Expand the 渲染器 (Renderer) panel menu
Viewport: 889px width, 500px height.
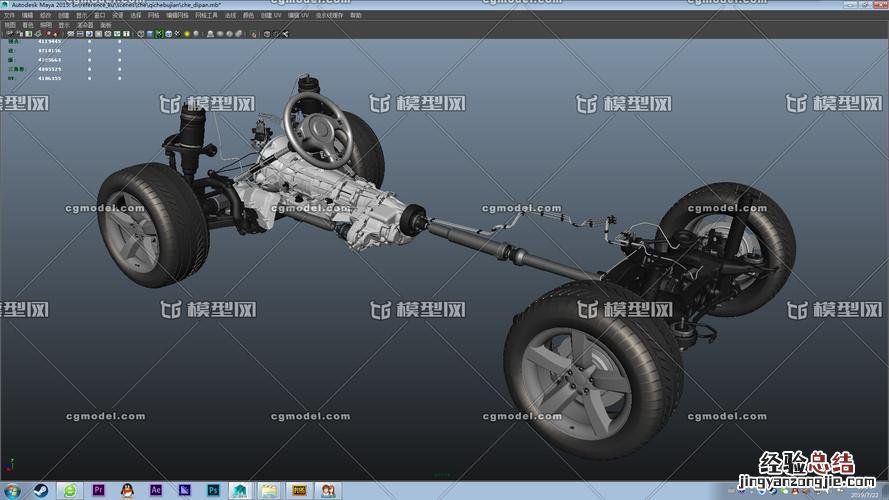[x=85, y=25]
